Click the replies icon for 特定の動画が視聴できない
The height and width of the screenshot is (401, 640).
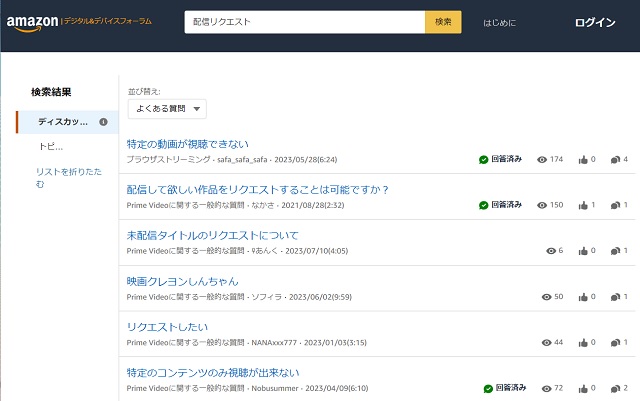click(615, 160)
